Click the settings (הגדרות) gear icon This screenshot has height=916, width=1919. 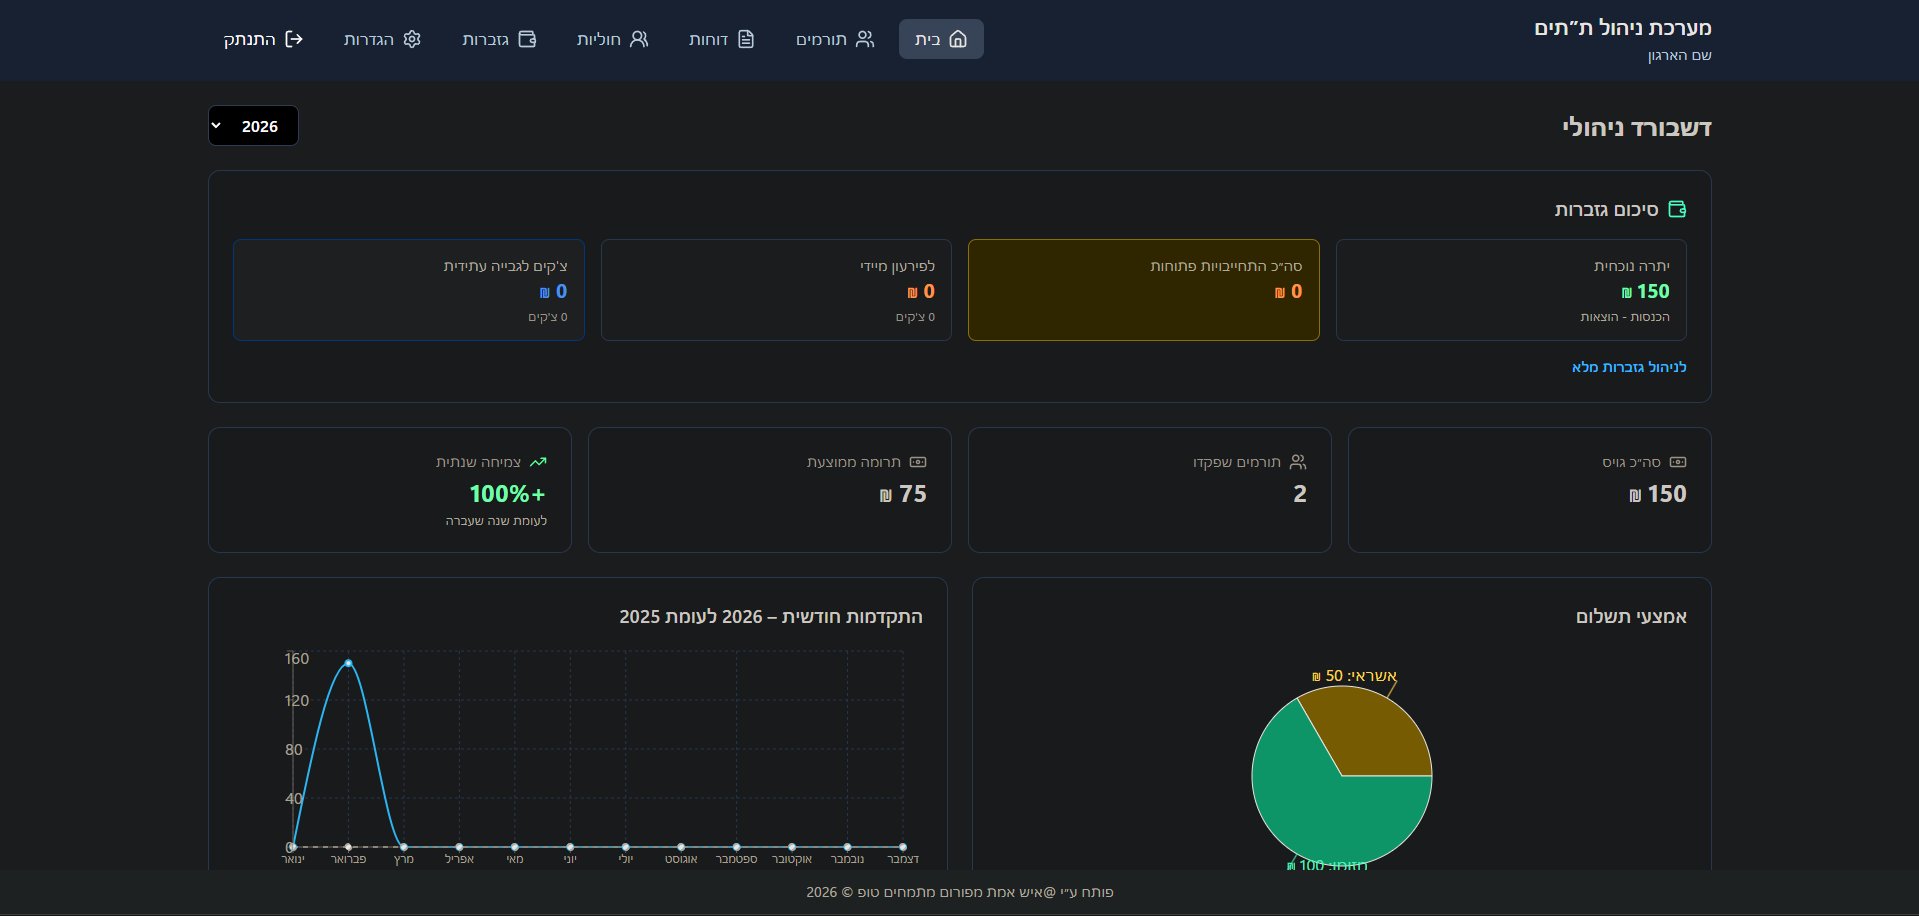[x=412, y=39]
